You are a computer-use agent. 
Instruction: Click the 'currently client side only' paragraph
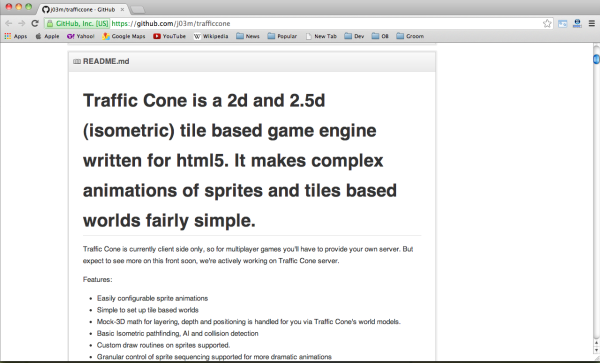(248, 255)
